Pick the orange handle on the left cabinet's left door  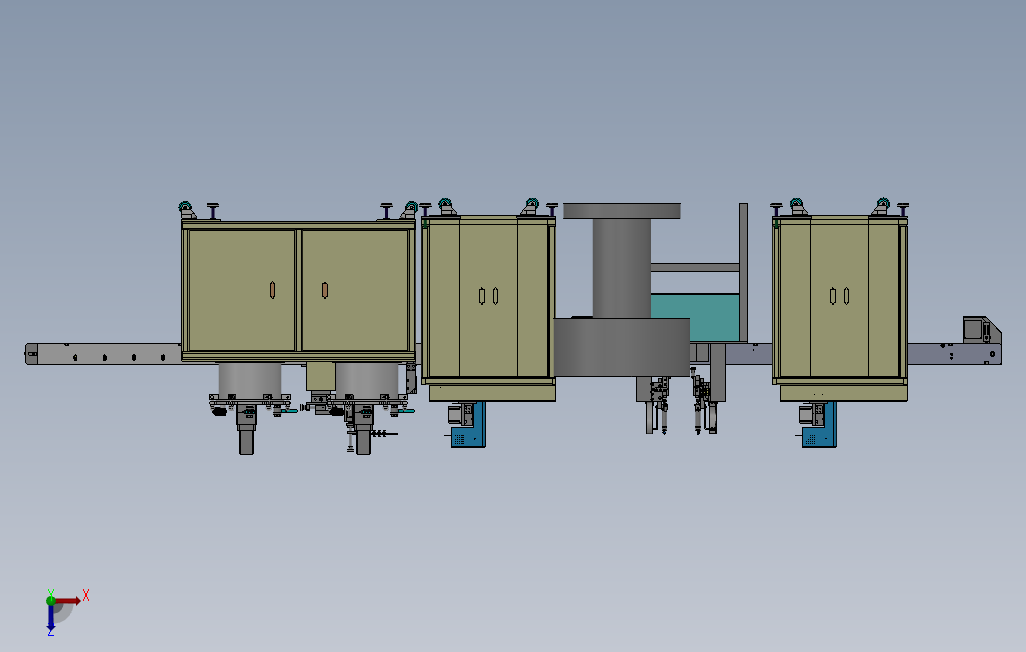[272, 290]
